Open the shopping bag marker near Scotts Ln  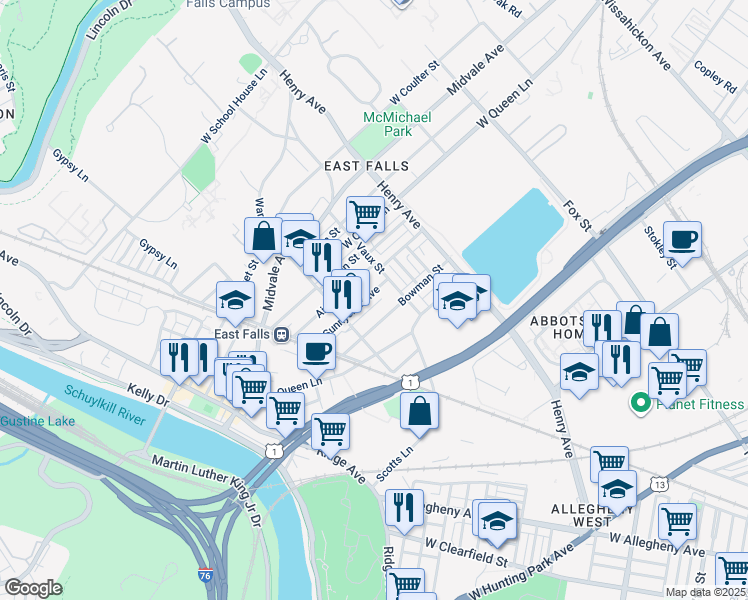tap(419, 414)
